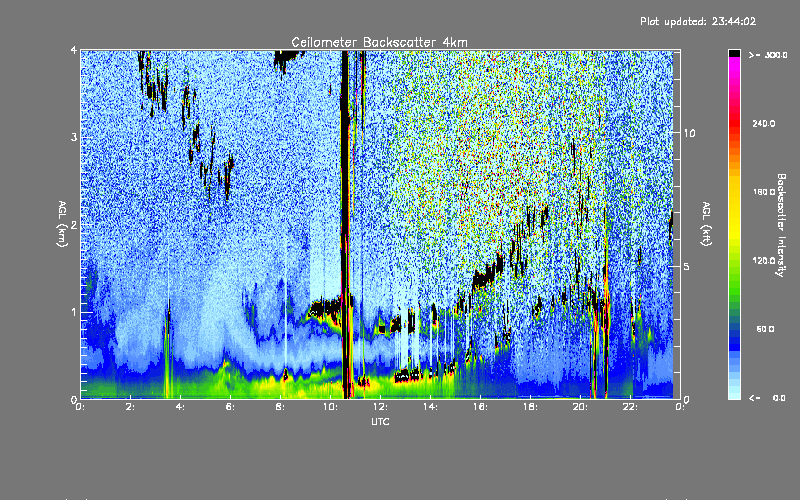Click the 'Plot updated: 23:44:02' timestamp

coord(698,21)
